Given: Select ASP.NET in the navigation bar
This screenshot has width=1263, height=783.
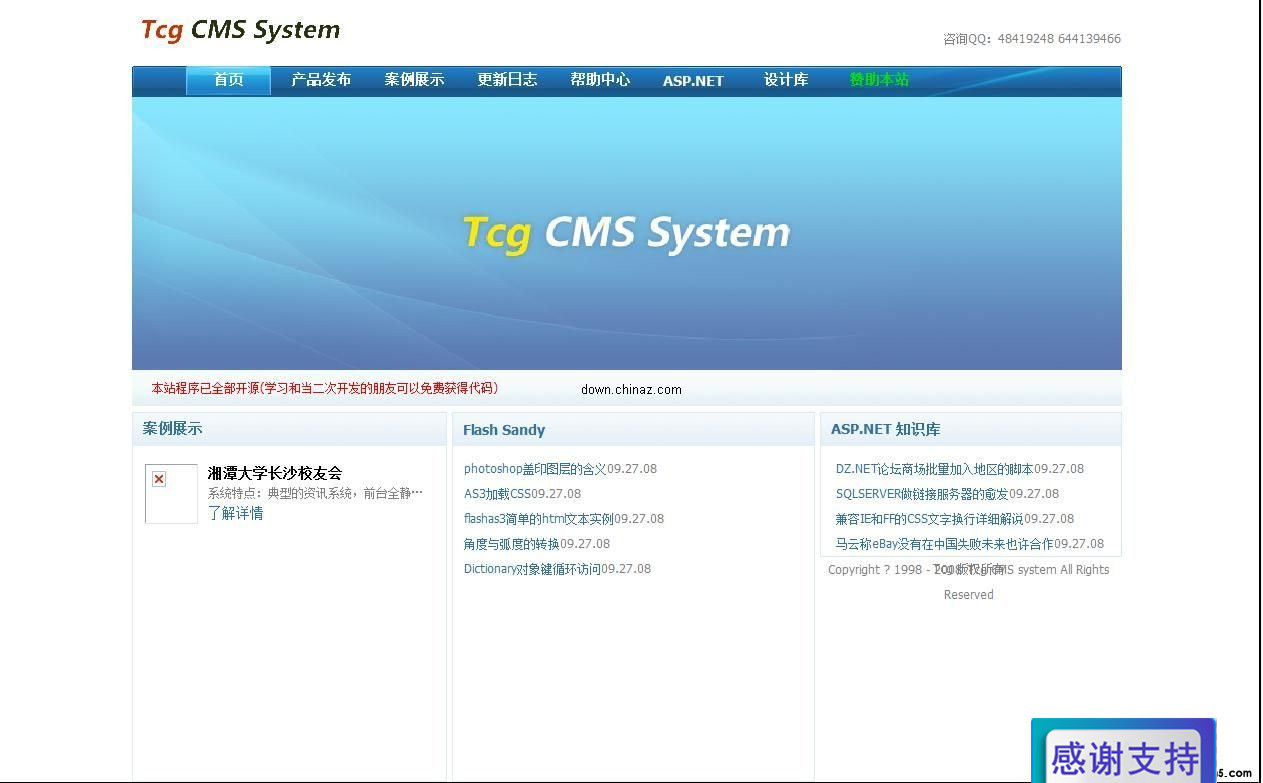Looking at the screenshot, I should [693, 81].
